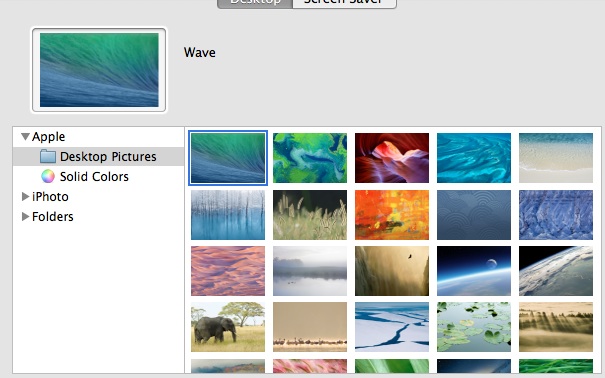Choose the flamingos on beige haze wallpaper
Screen dimensions: 605x378
pyautogui.click(x=310, y=327)
